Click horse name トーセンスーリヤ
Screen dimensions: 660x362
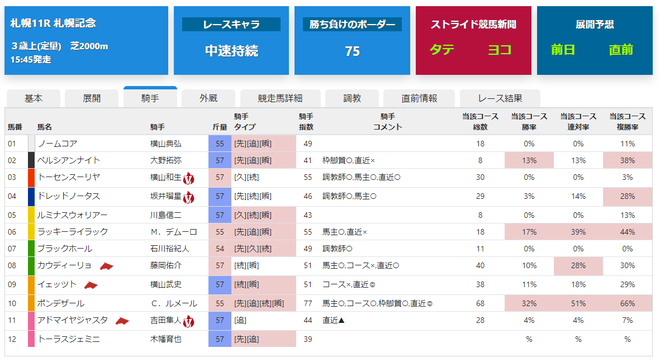pos(69,177)
